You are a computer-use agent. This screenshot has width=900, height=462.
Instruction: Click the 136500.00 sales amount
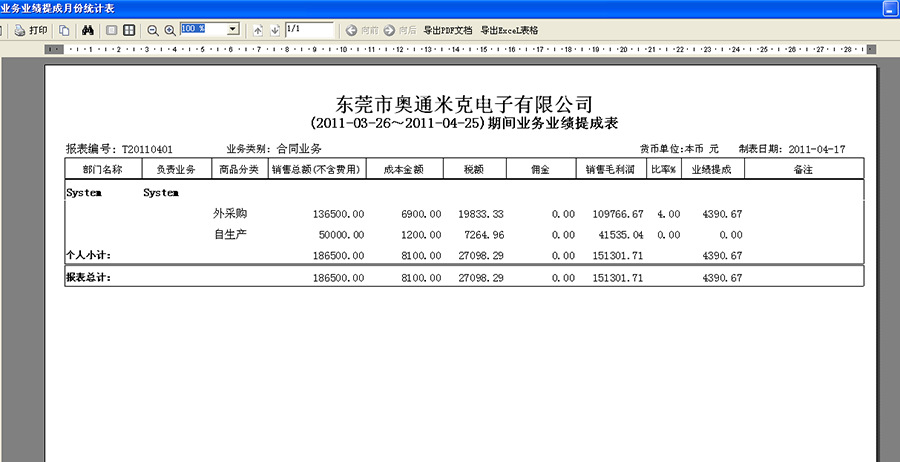click(338, 214)
